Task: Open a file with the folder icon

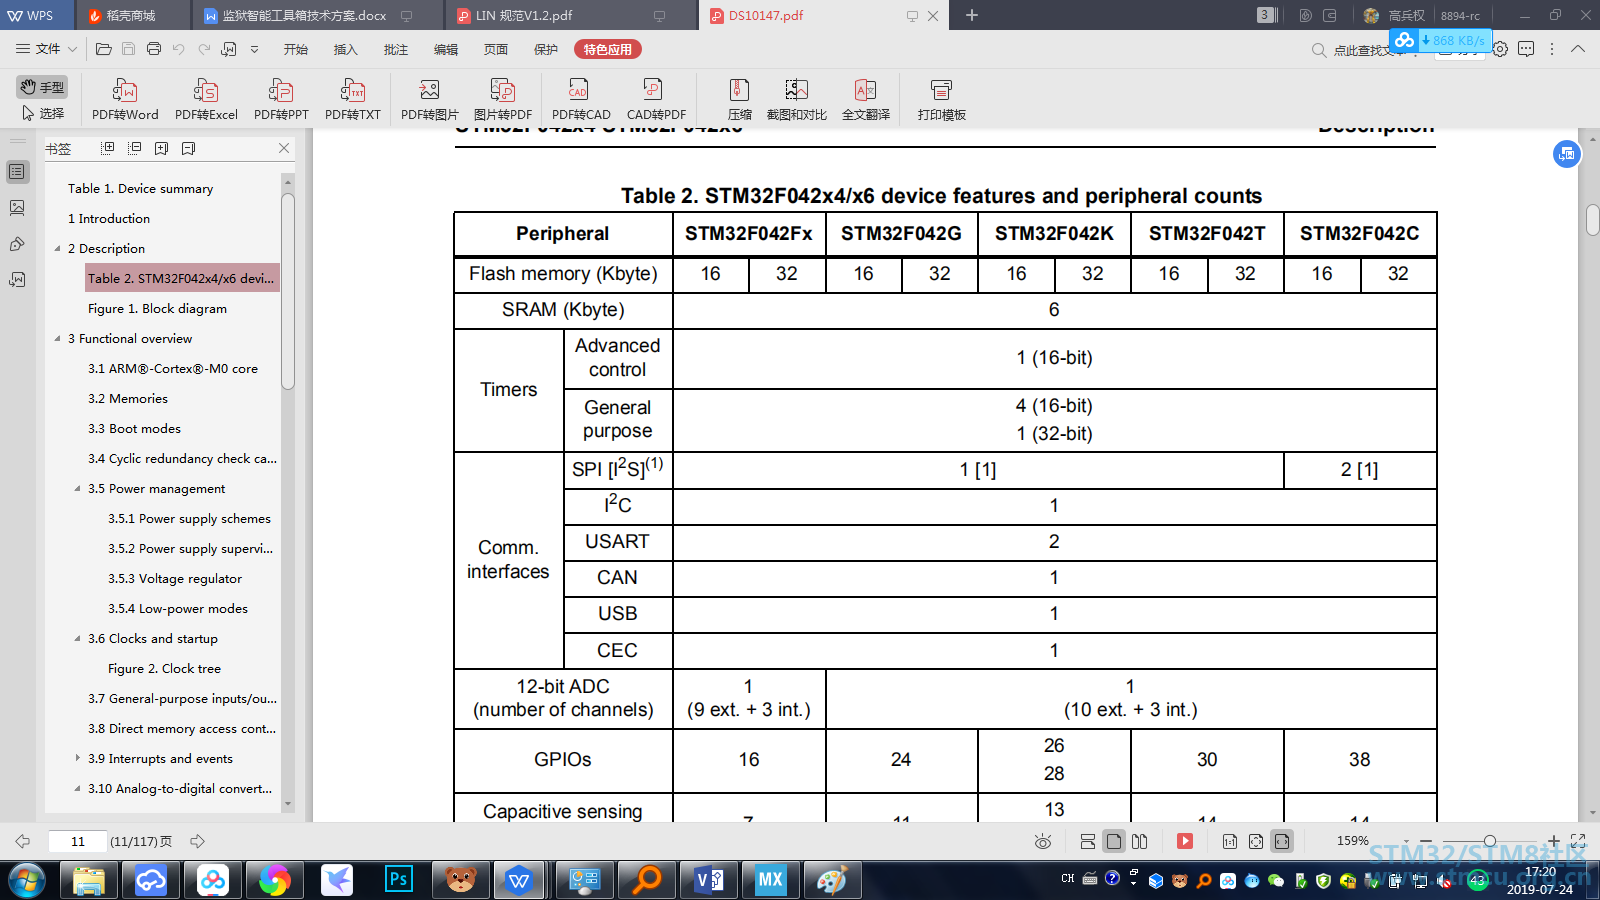Action: coord(104,49)
